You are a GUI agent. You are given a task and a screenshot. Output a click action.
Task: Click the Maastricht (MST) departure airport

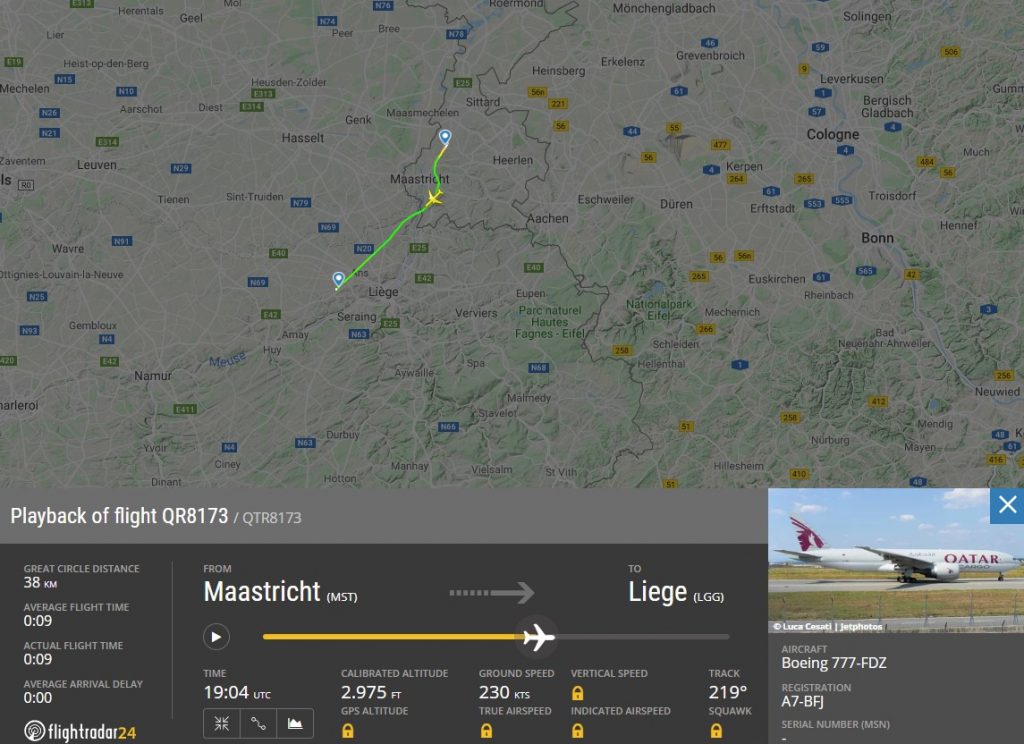280,592
